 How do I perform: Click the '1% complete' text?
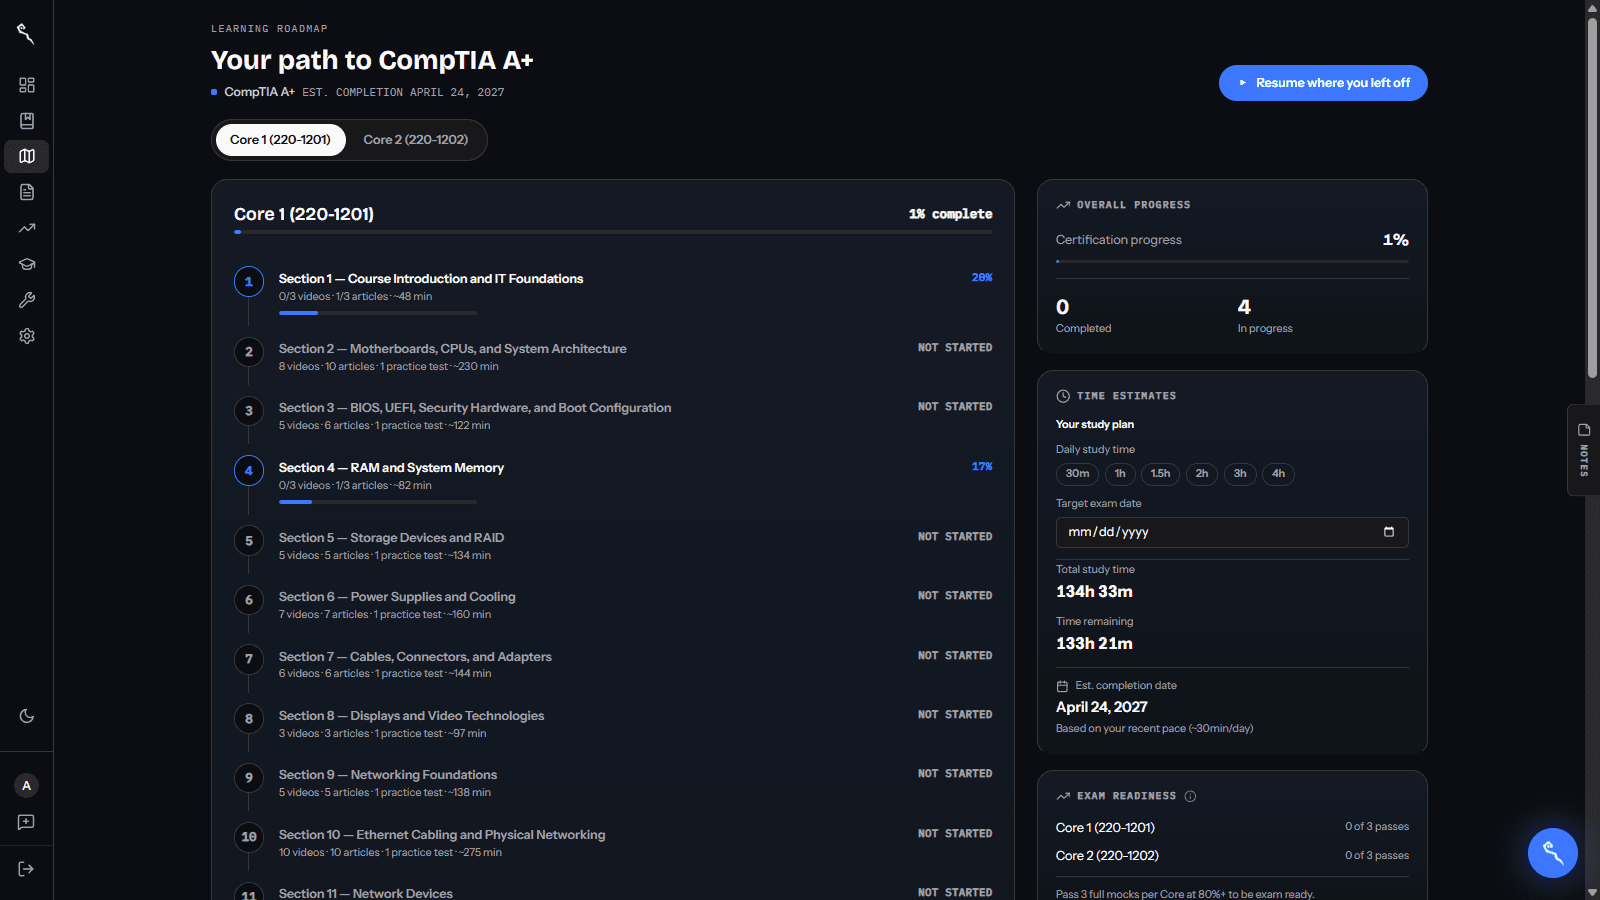(x=950, y=214)
